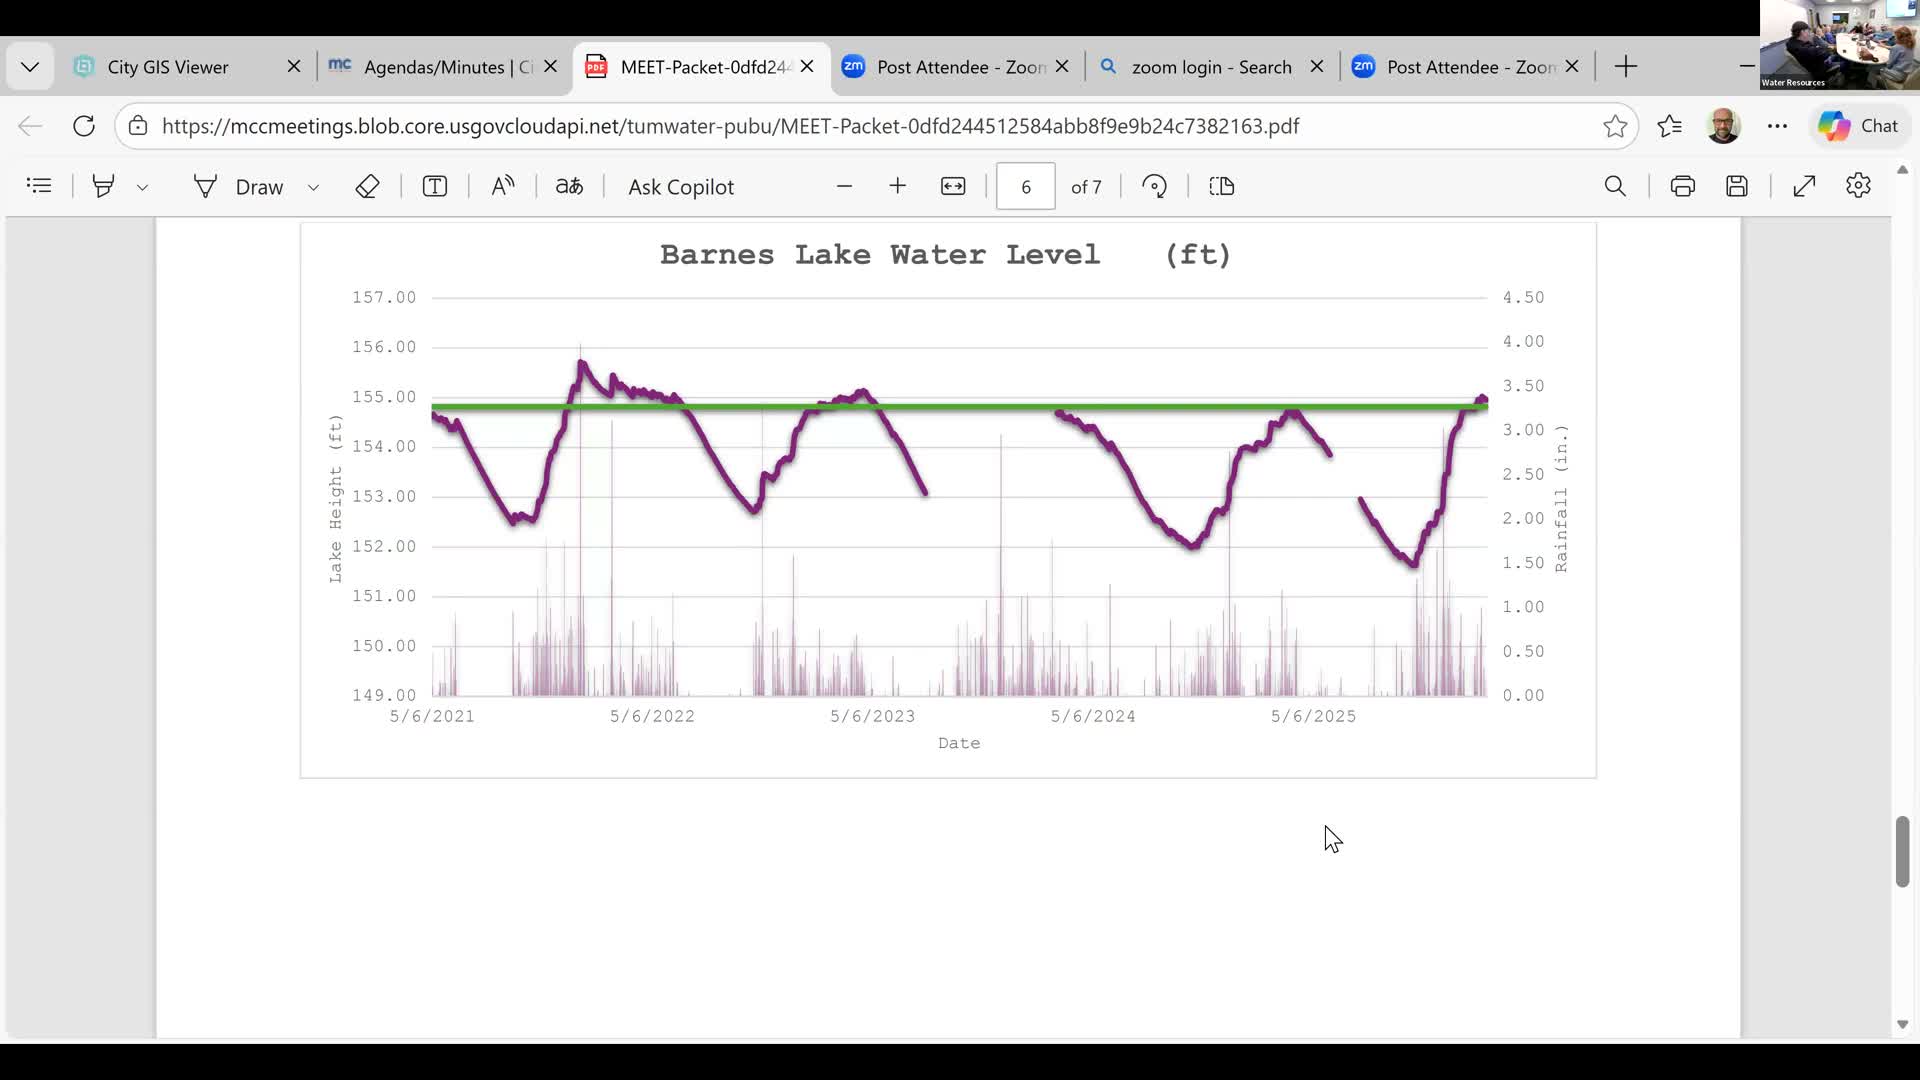Open the Copilot Chat button

[x=1859, y=126]
